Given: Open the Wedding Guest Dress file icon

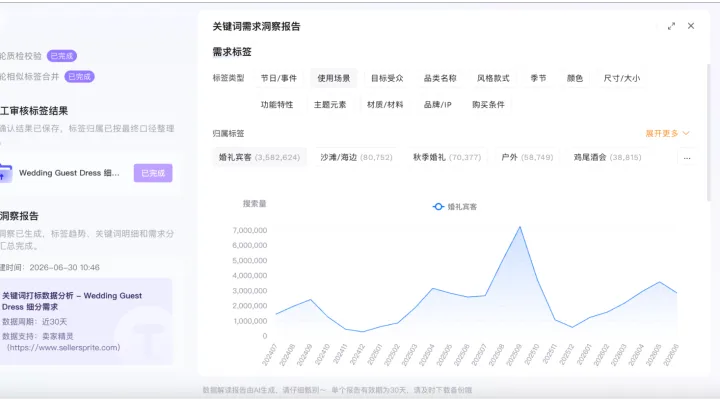Looking at the screenshot, I should click(x=6, y=173).
